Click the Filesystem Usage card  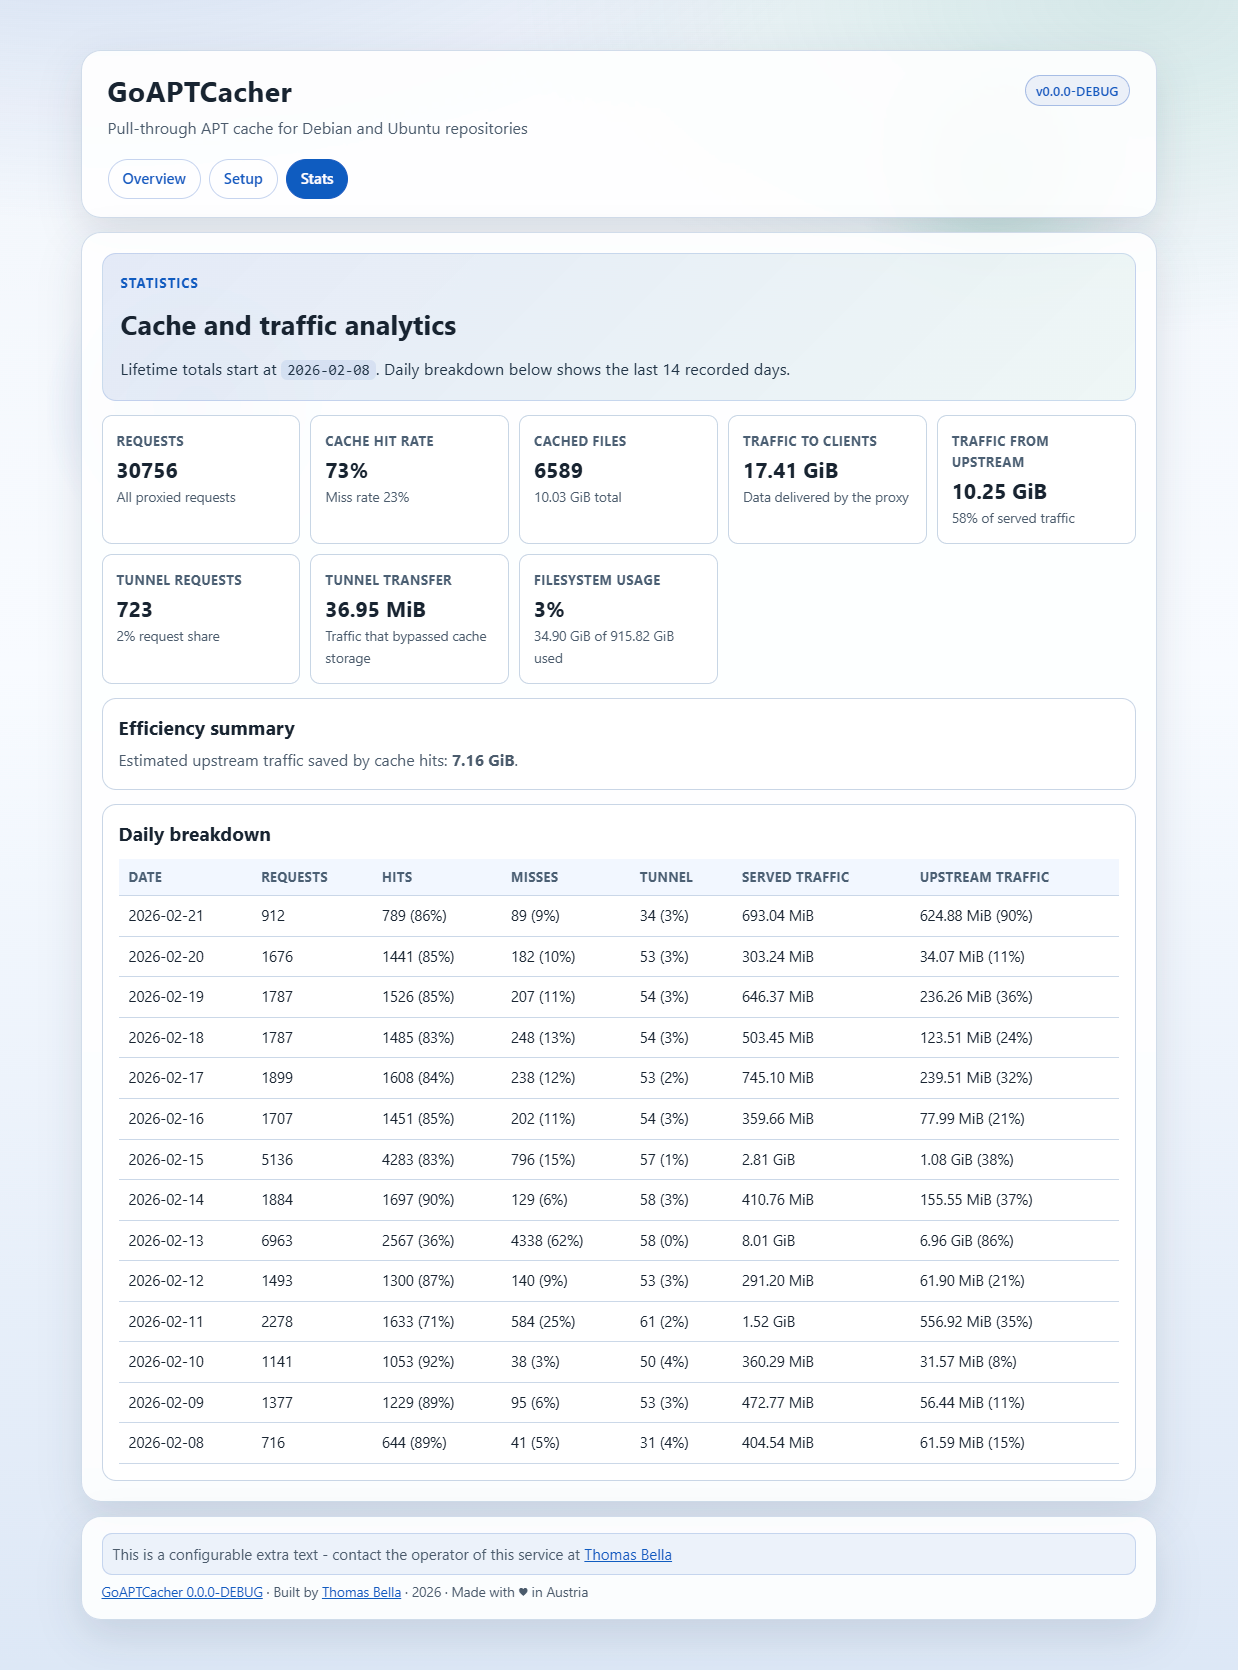point(618,618)
